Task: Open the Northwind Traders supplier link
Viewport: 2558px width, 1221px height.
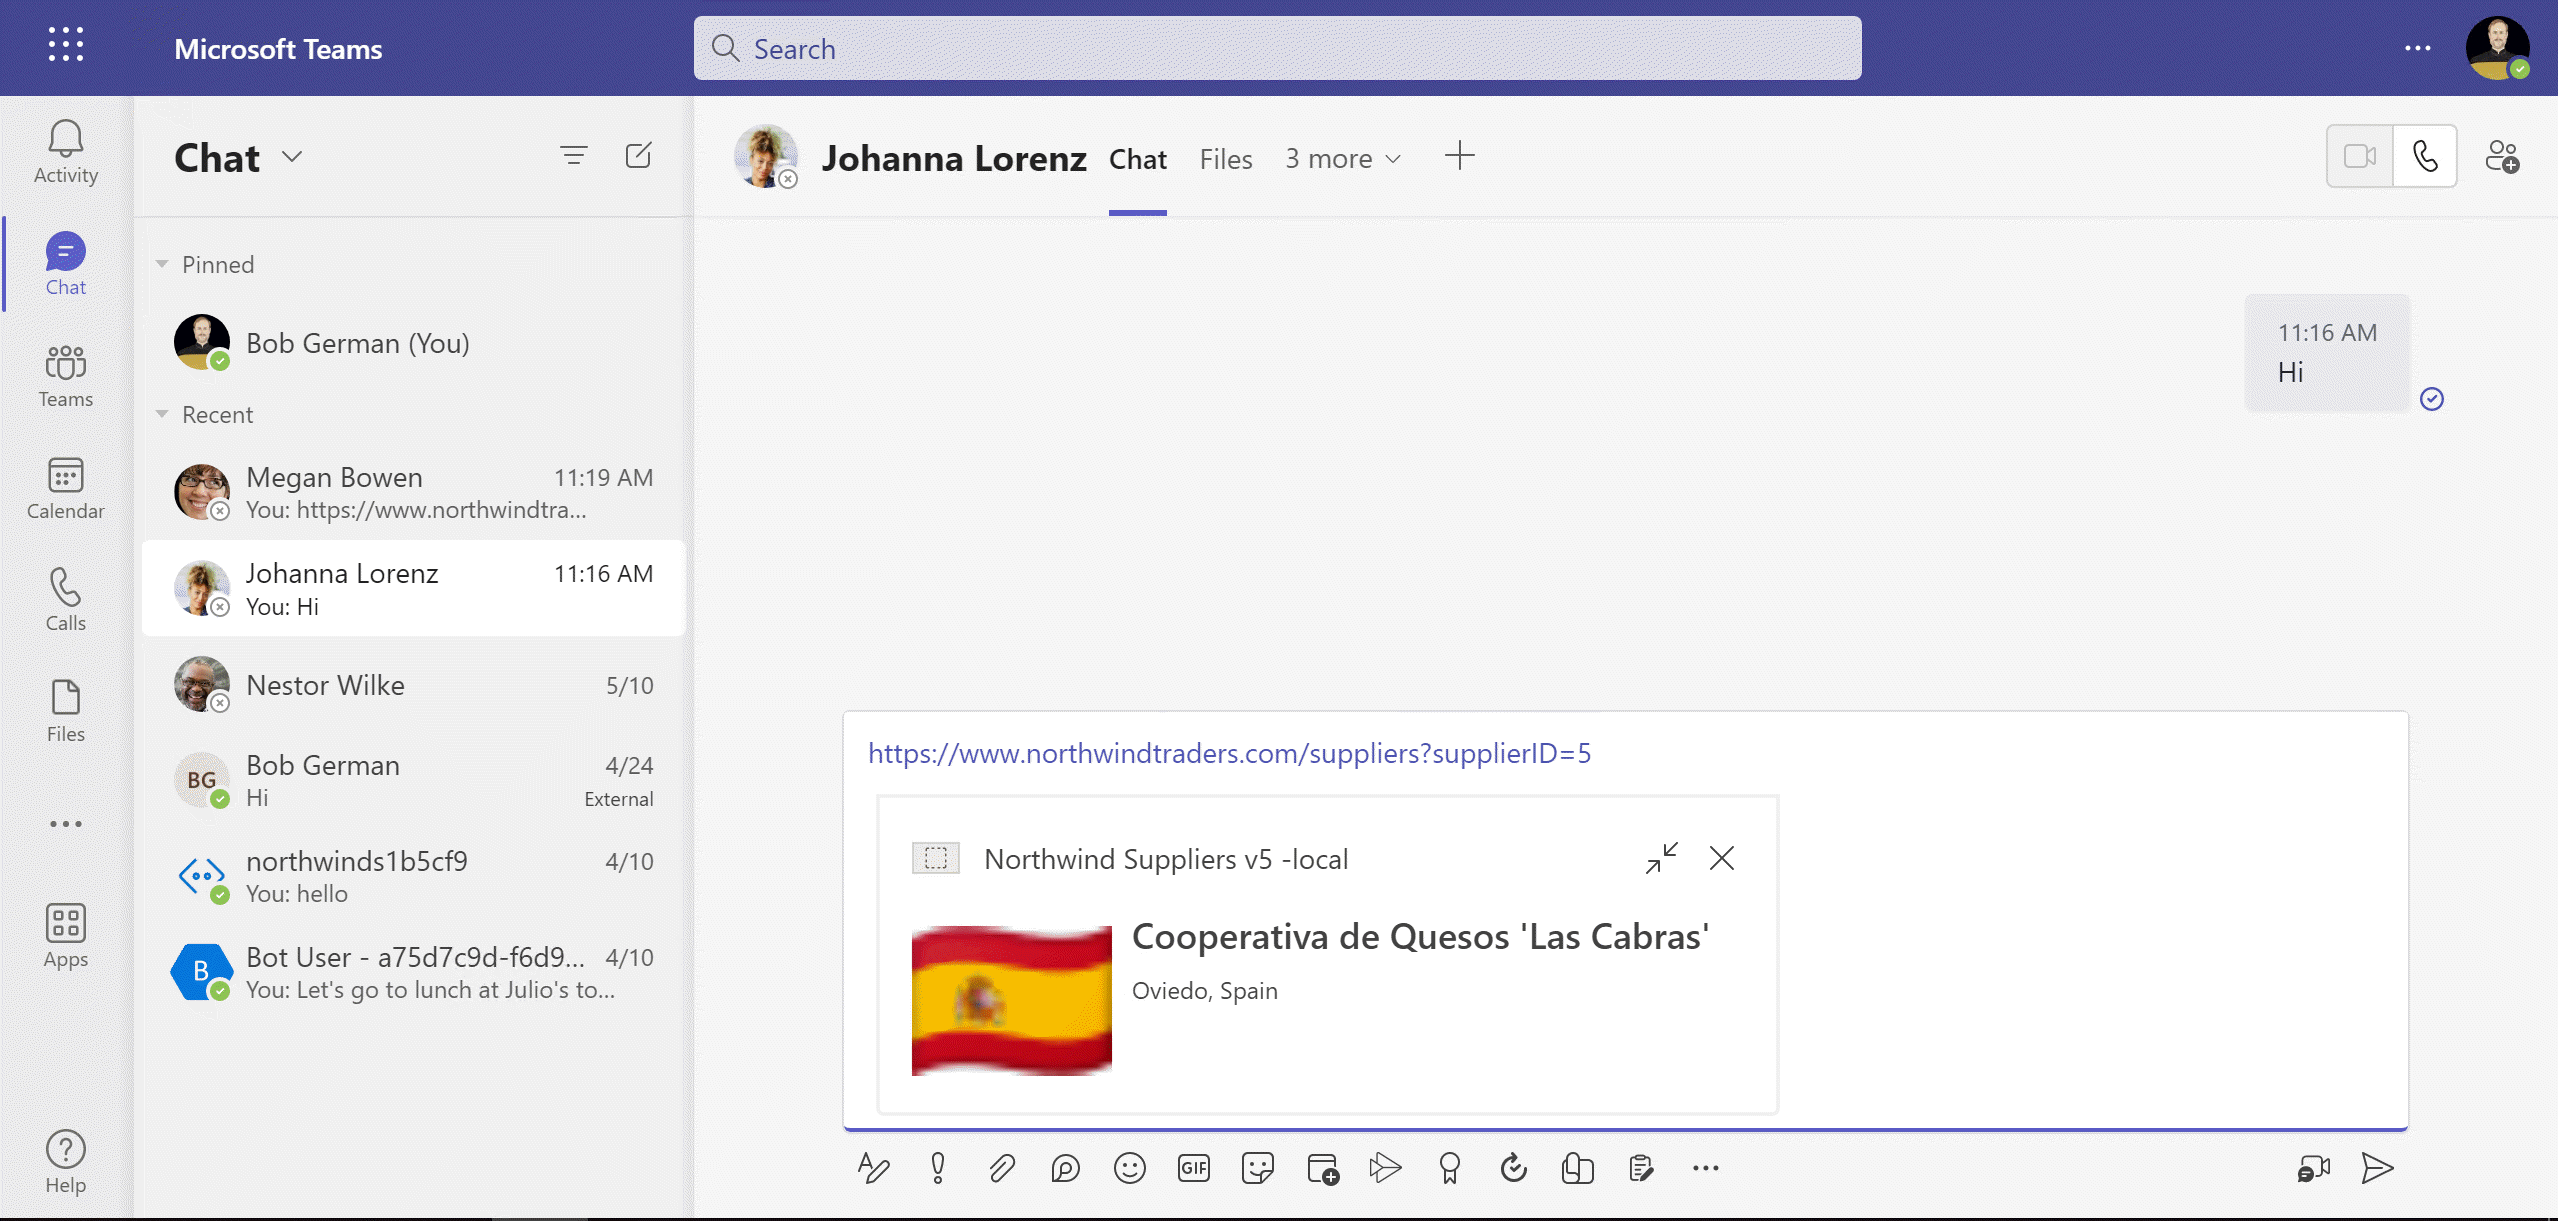Action: (1228, 753)
